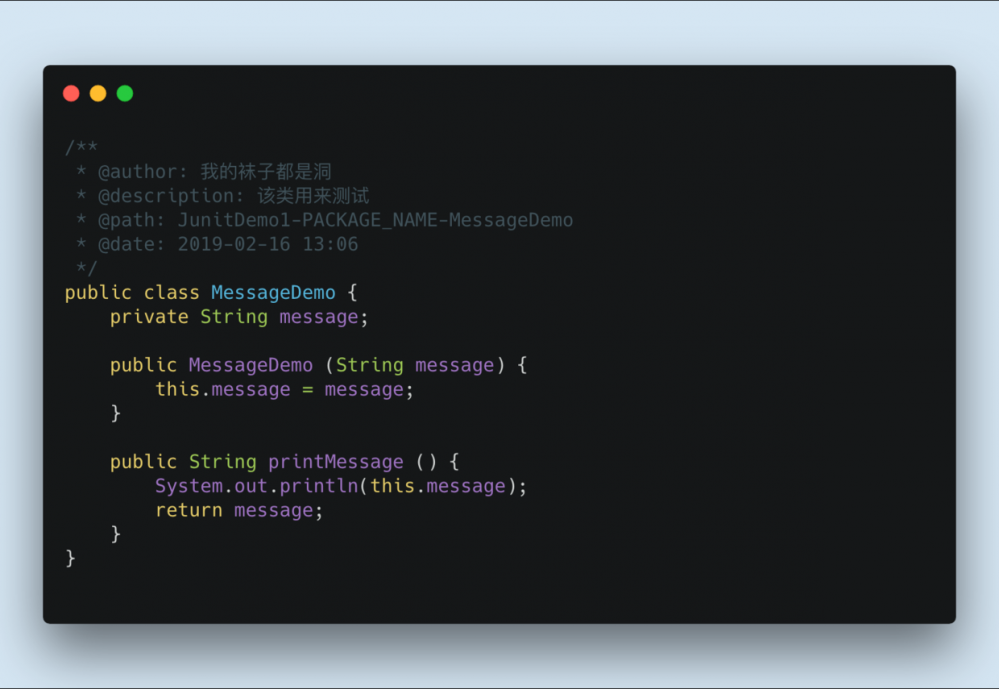999x689 pixels.
Task: Click the green maximize window dot
Action: [x=125, y=94]
